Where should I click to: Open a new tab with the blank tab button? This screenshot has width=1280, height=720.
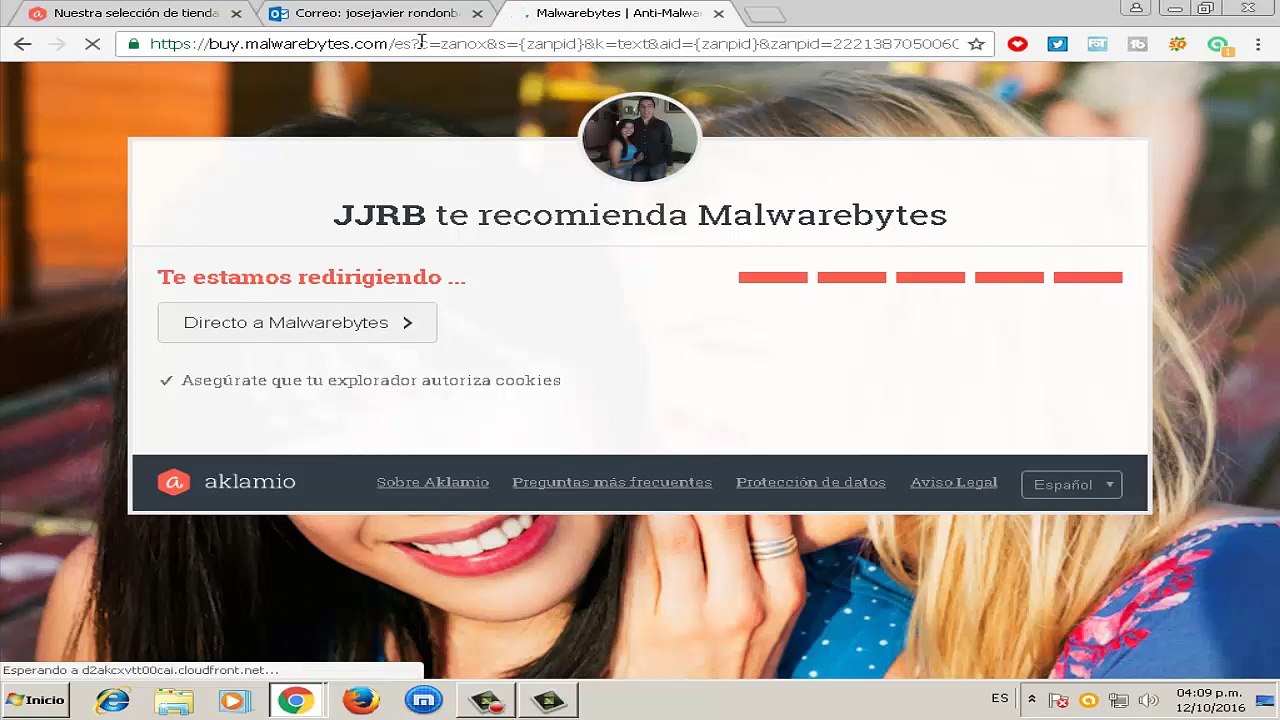click(x=765, y=15)
